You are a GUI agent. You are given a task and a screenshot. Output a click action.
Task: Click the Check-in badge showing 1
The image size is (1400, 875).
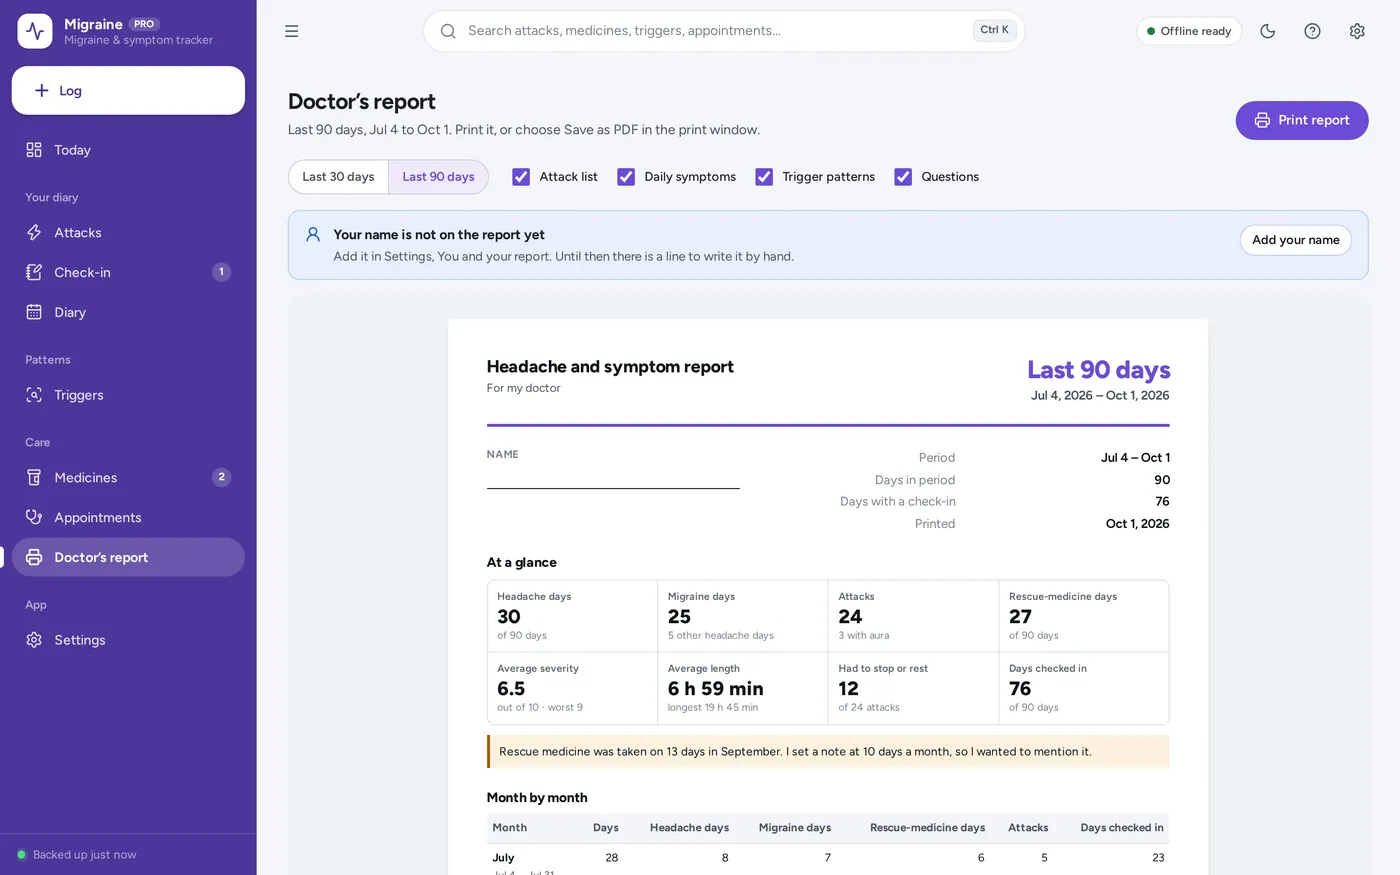tap(222, 272)
